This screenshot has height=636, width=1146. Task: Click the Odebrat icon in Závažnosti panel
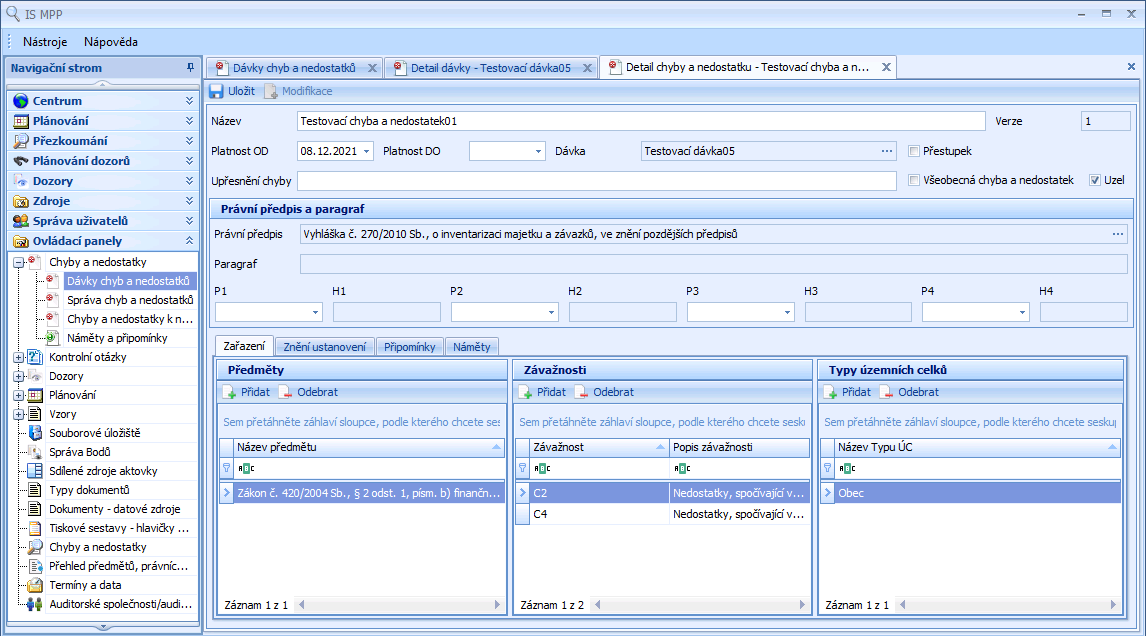(x=582, y=393)
